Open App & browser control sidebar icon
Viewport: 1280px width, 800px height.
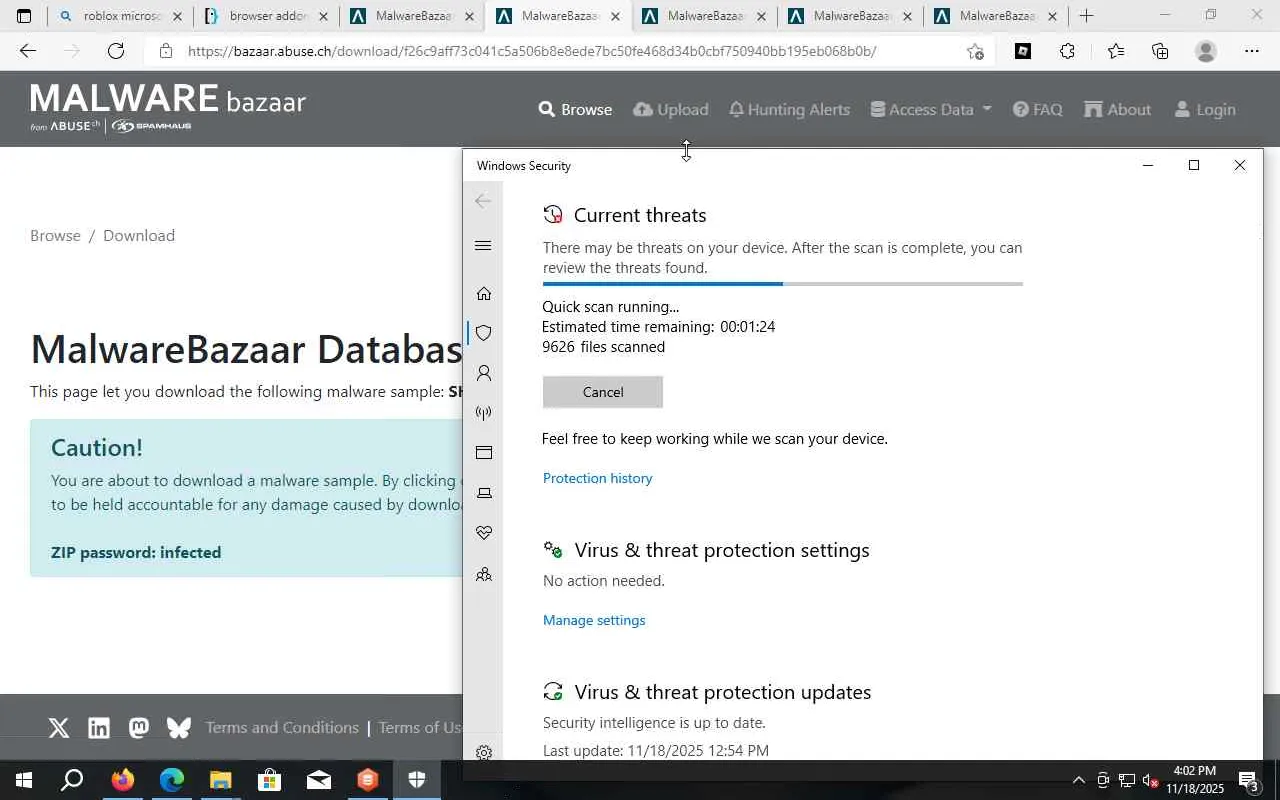(x=484, y=453)
